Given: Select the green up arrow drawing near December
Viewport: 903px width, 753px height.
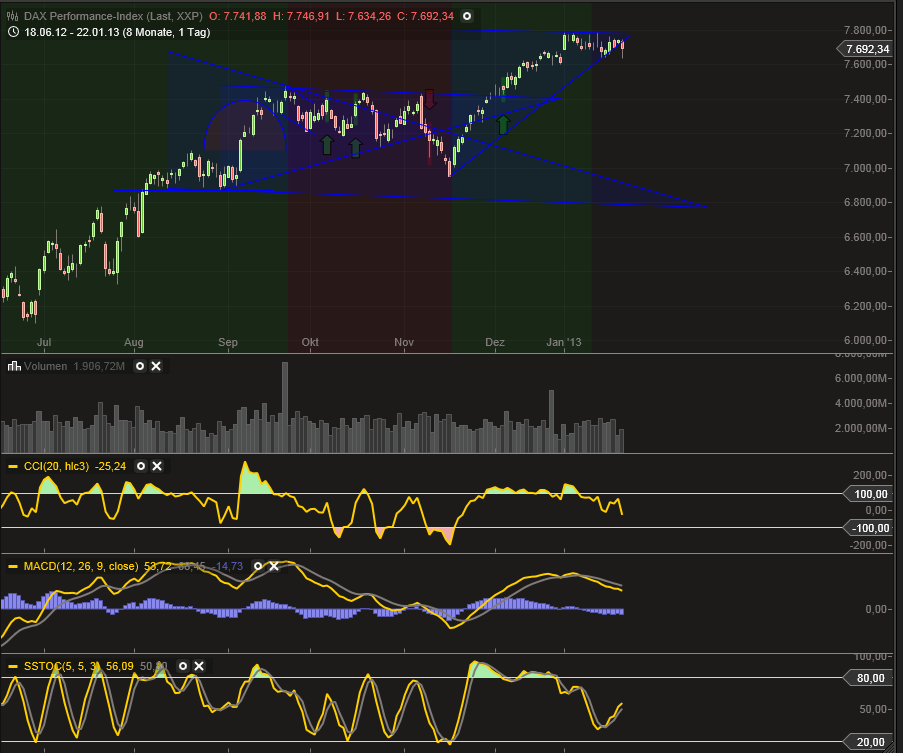Looking at the screenshot, I should pyautogui.click(x=503, y=124).
